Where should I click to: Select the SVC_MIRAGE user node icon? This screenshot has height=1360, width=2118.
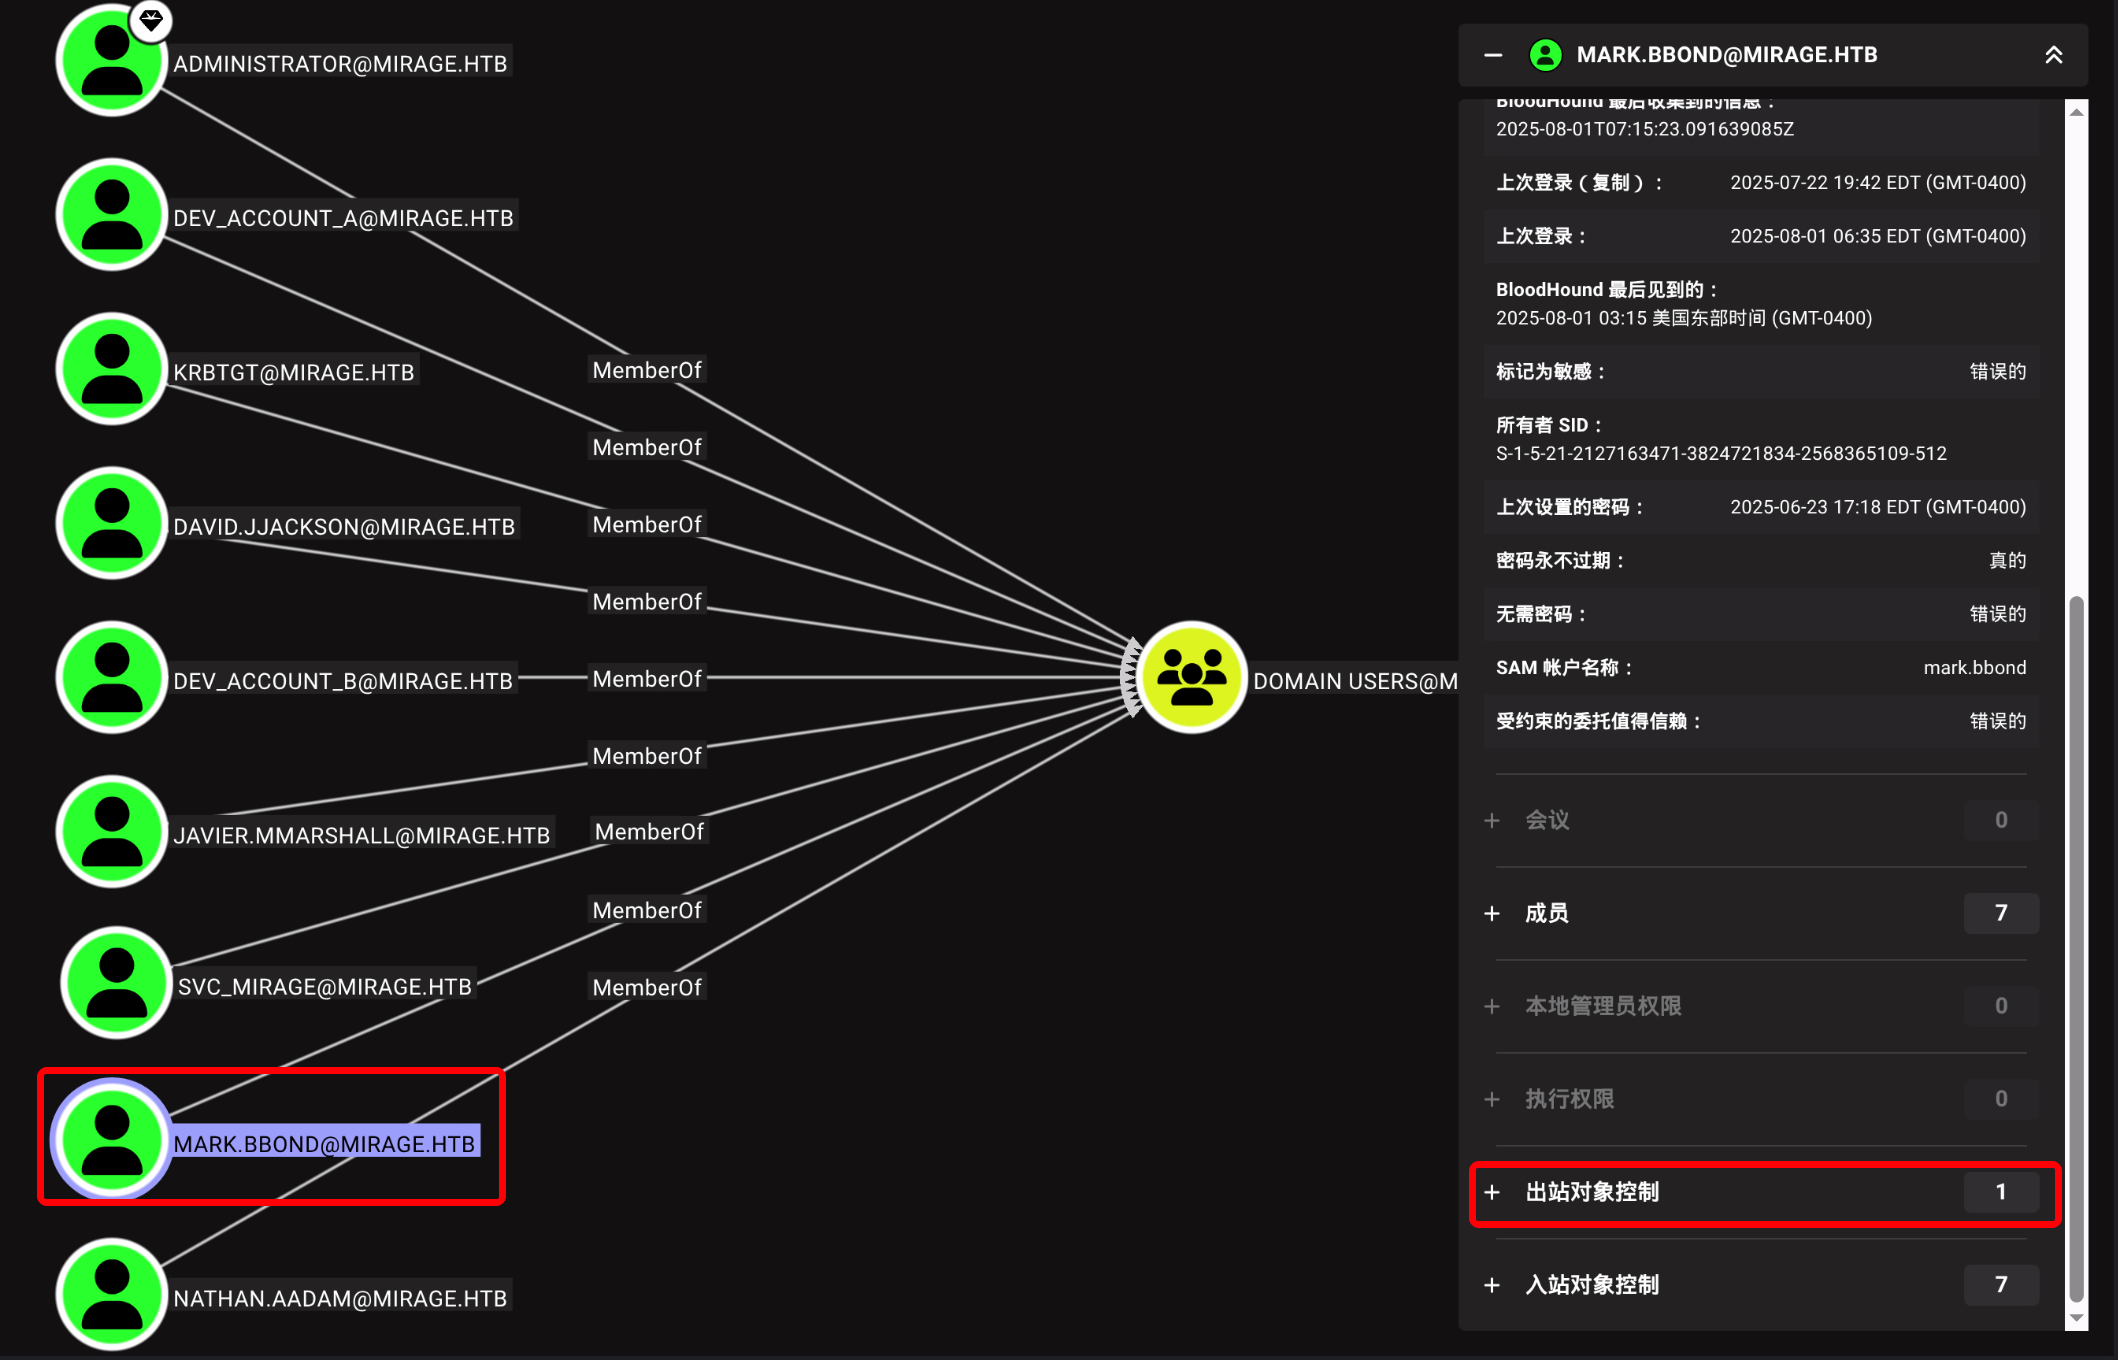[116, 983]
